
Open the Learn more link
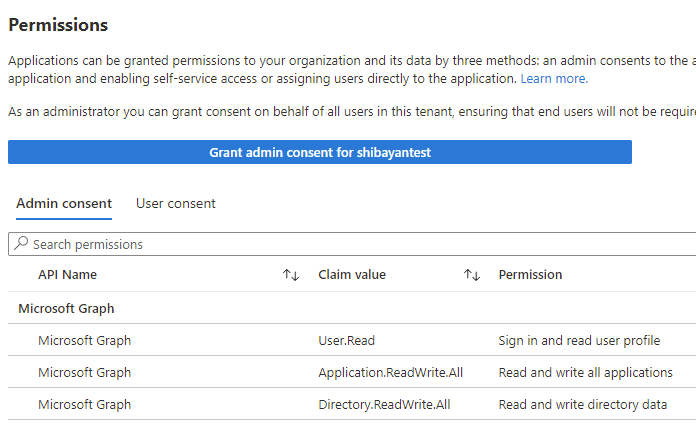tap(554, 78)
